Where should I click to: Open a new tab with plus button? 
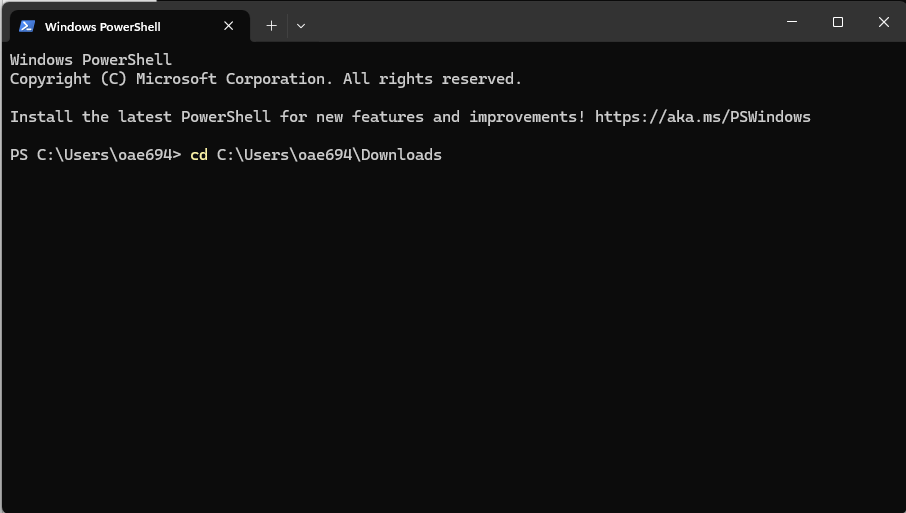pyautogui.click(x=271, y=26)
